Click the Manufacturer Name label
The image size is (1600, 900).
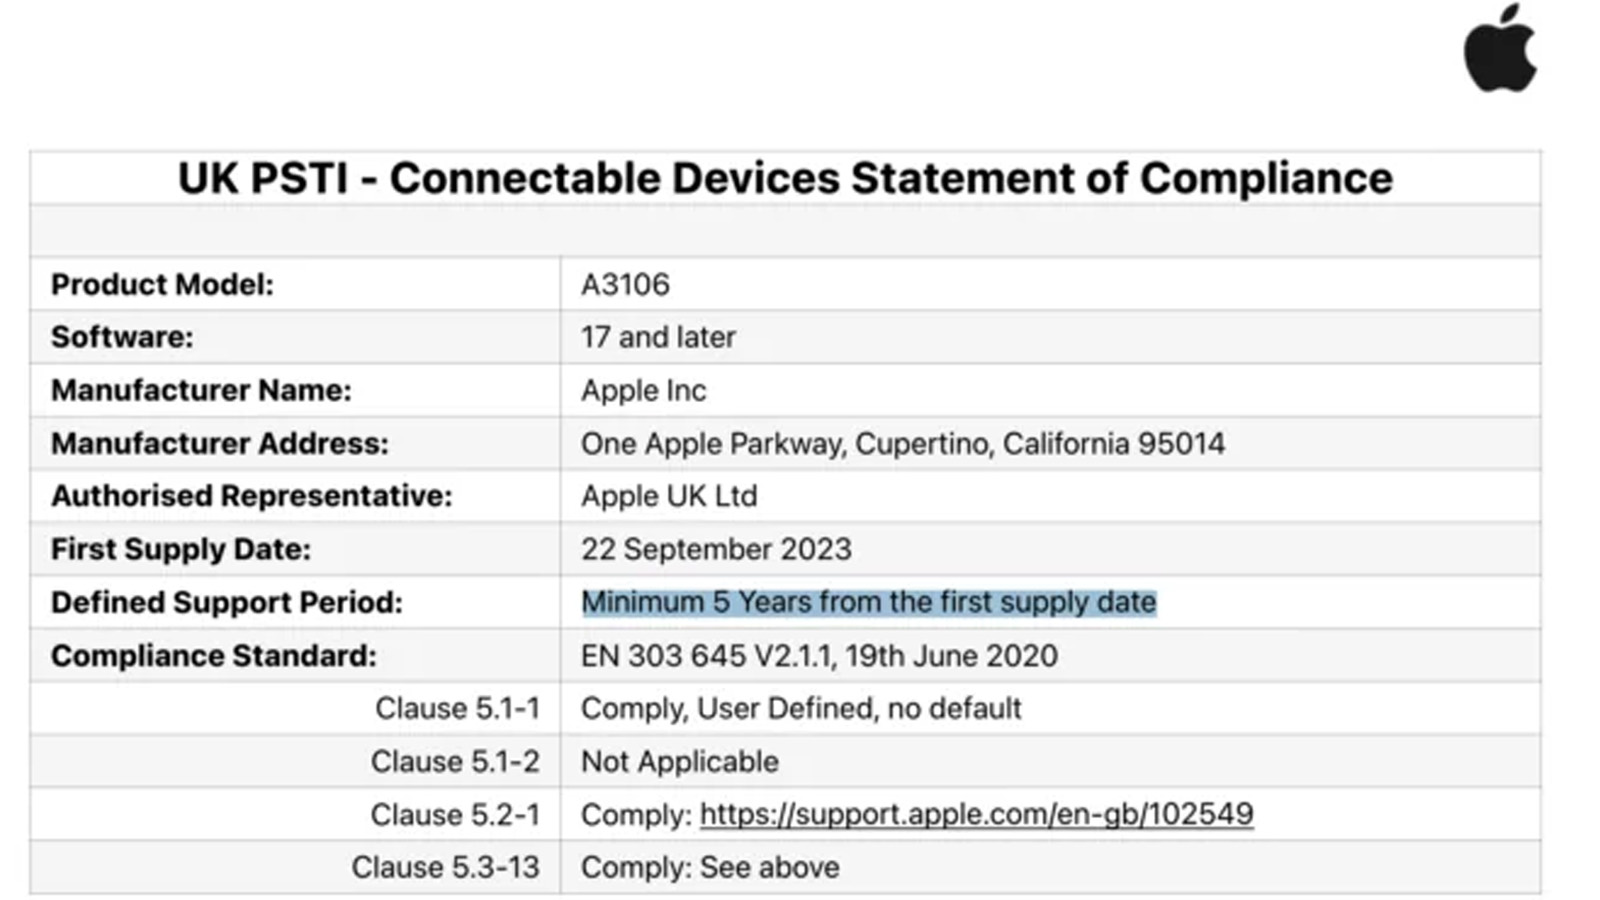201,390
